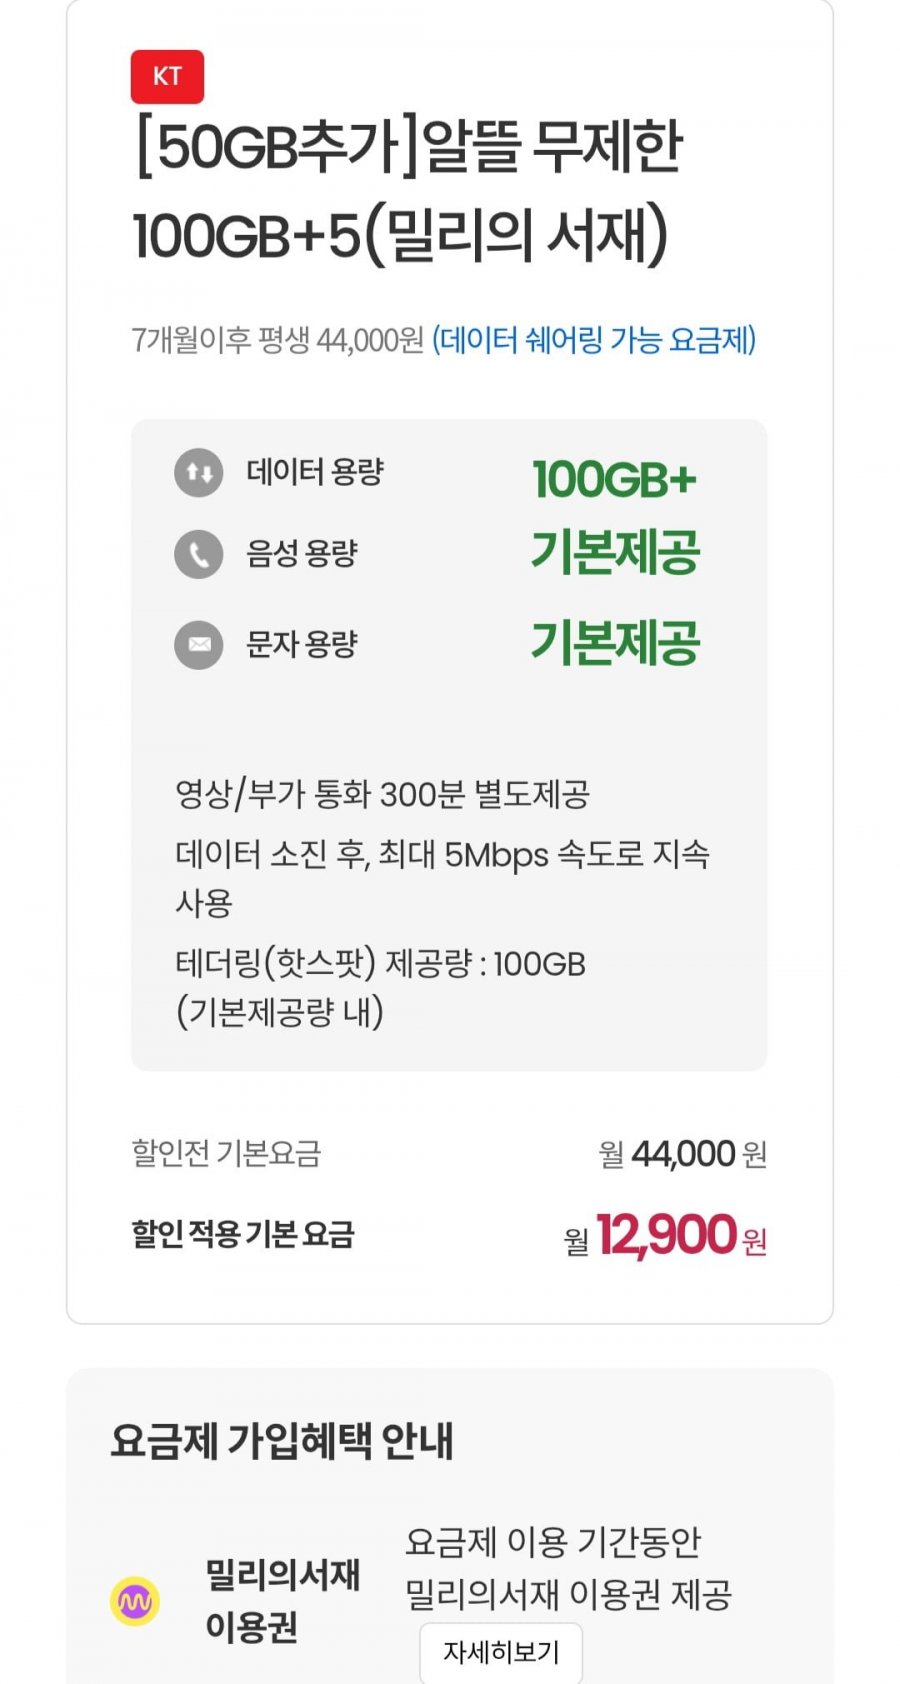900x1684 pixels.
Task: Click the 기본제공 value for 음성 용량
Action: click(x=614, y=553)
